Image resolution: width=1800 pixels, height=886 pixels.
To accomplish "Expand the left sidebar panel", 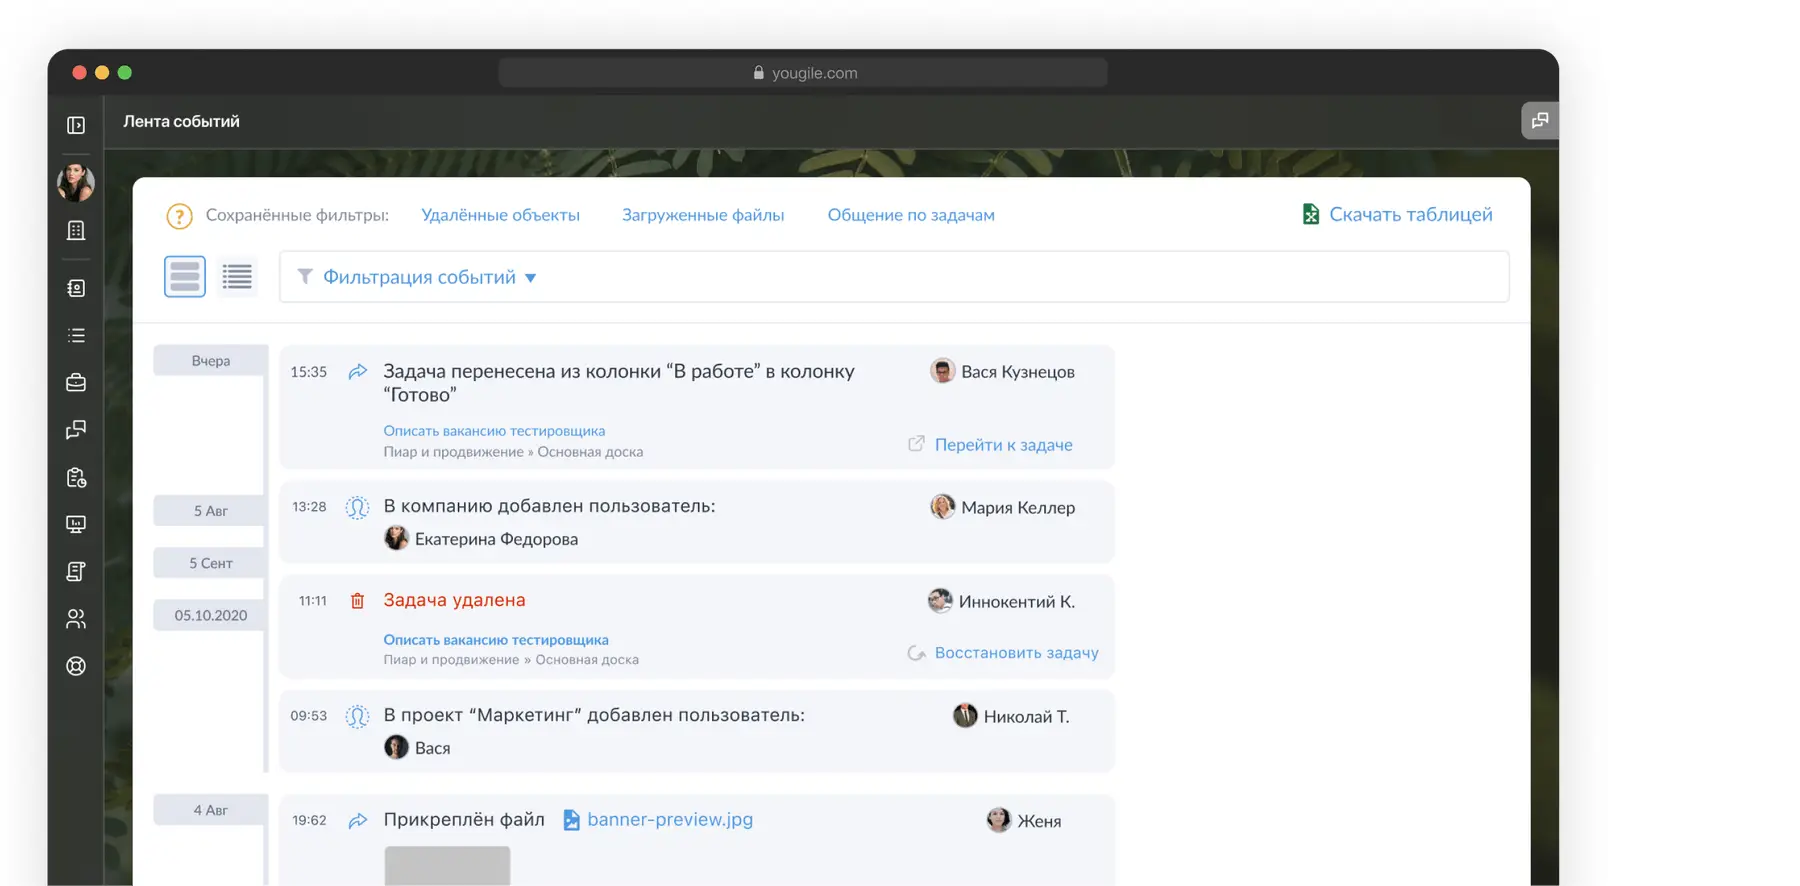I will pos(76,125).
